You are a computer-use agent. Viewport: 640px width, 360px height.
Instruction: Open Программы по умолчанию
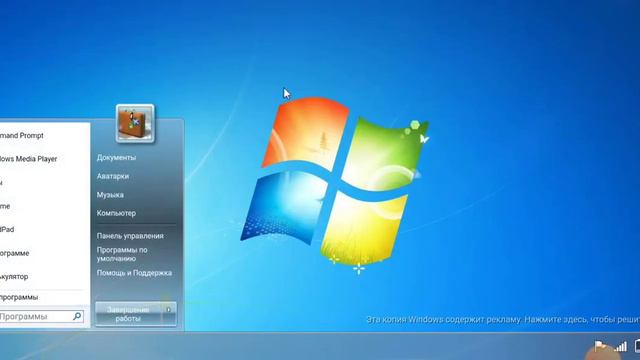[x=122, y=254]
